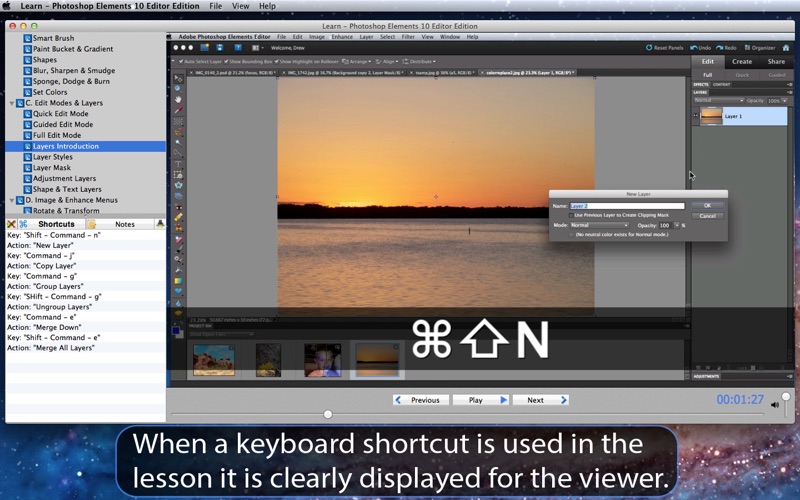
Task: Open the Arrange dropdown in options bar
Action: click(x=357, y=61)
